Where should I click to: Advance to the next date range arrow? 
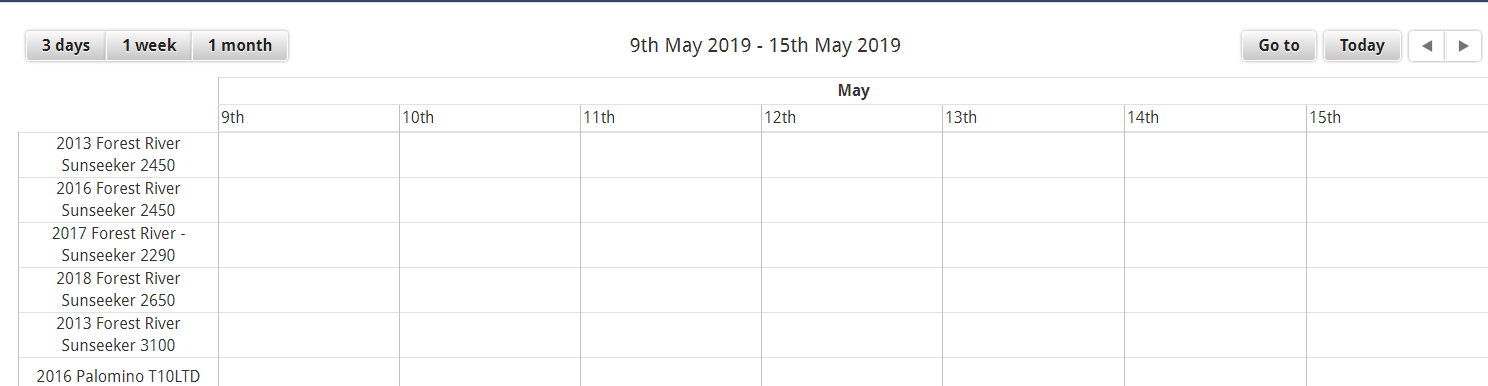(x=1463, y=46)
